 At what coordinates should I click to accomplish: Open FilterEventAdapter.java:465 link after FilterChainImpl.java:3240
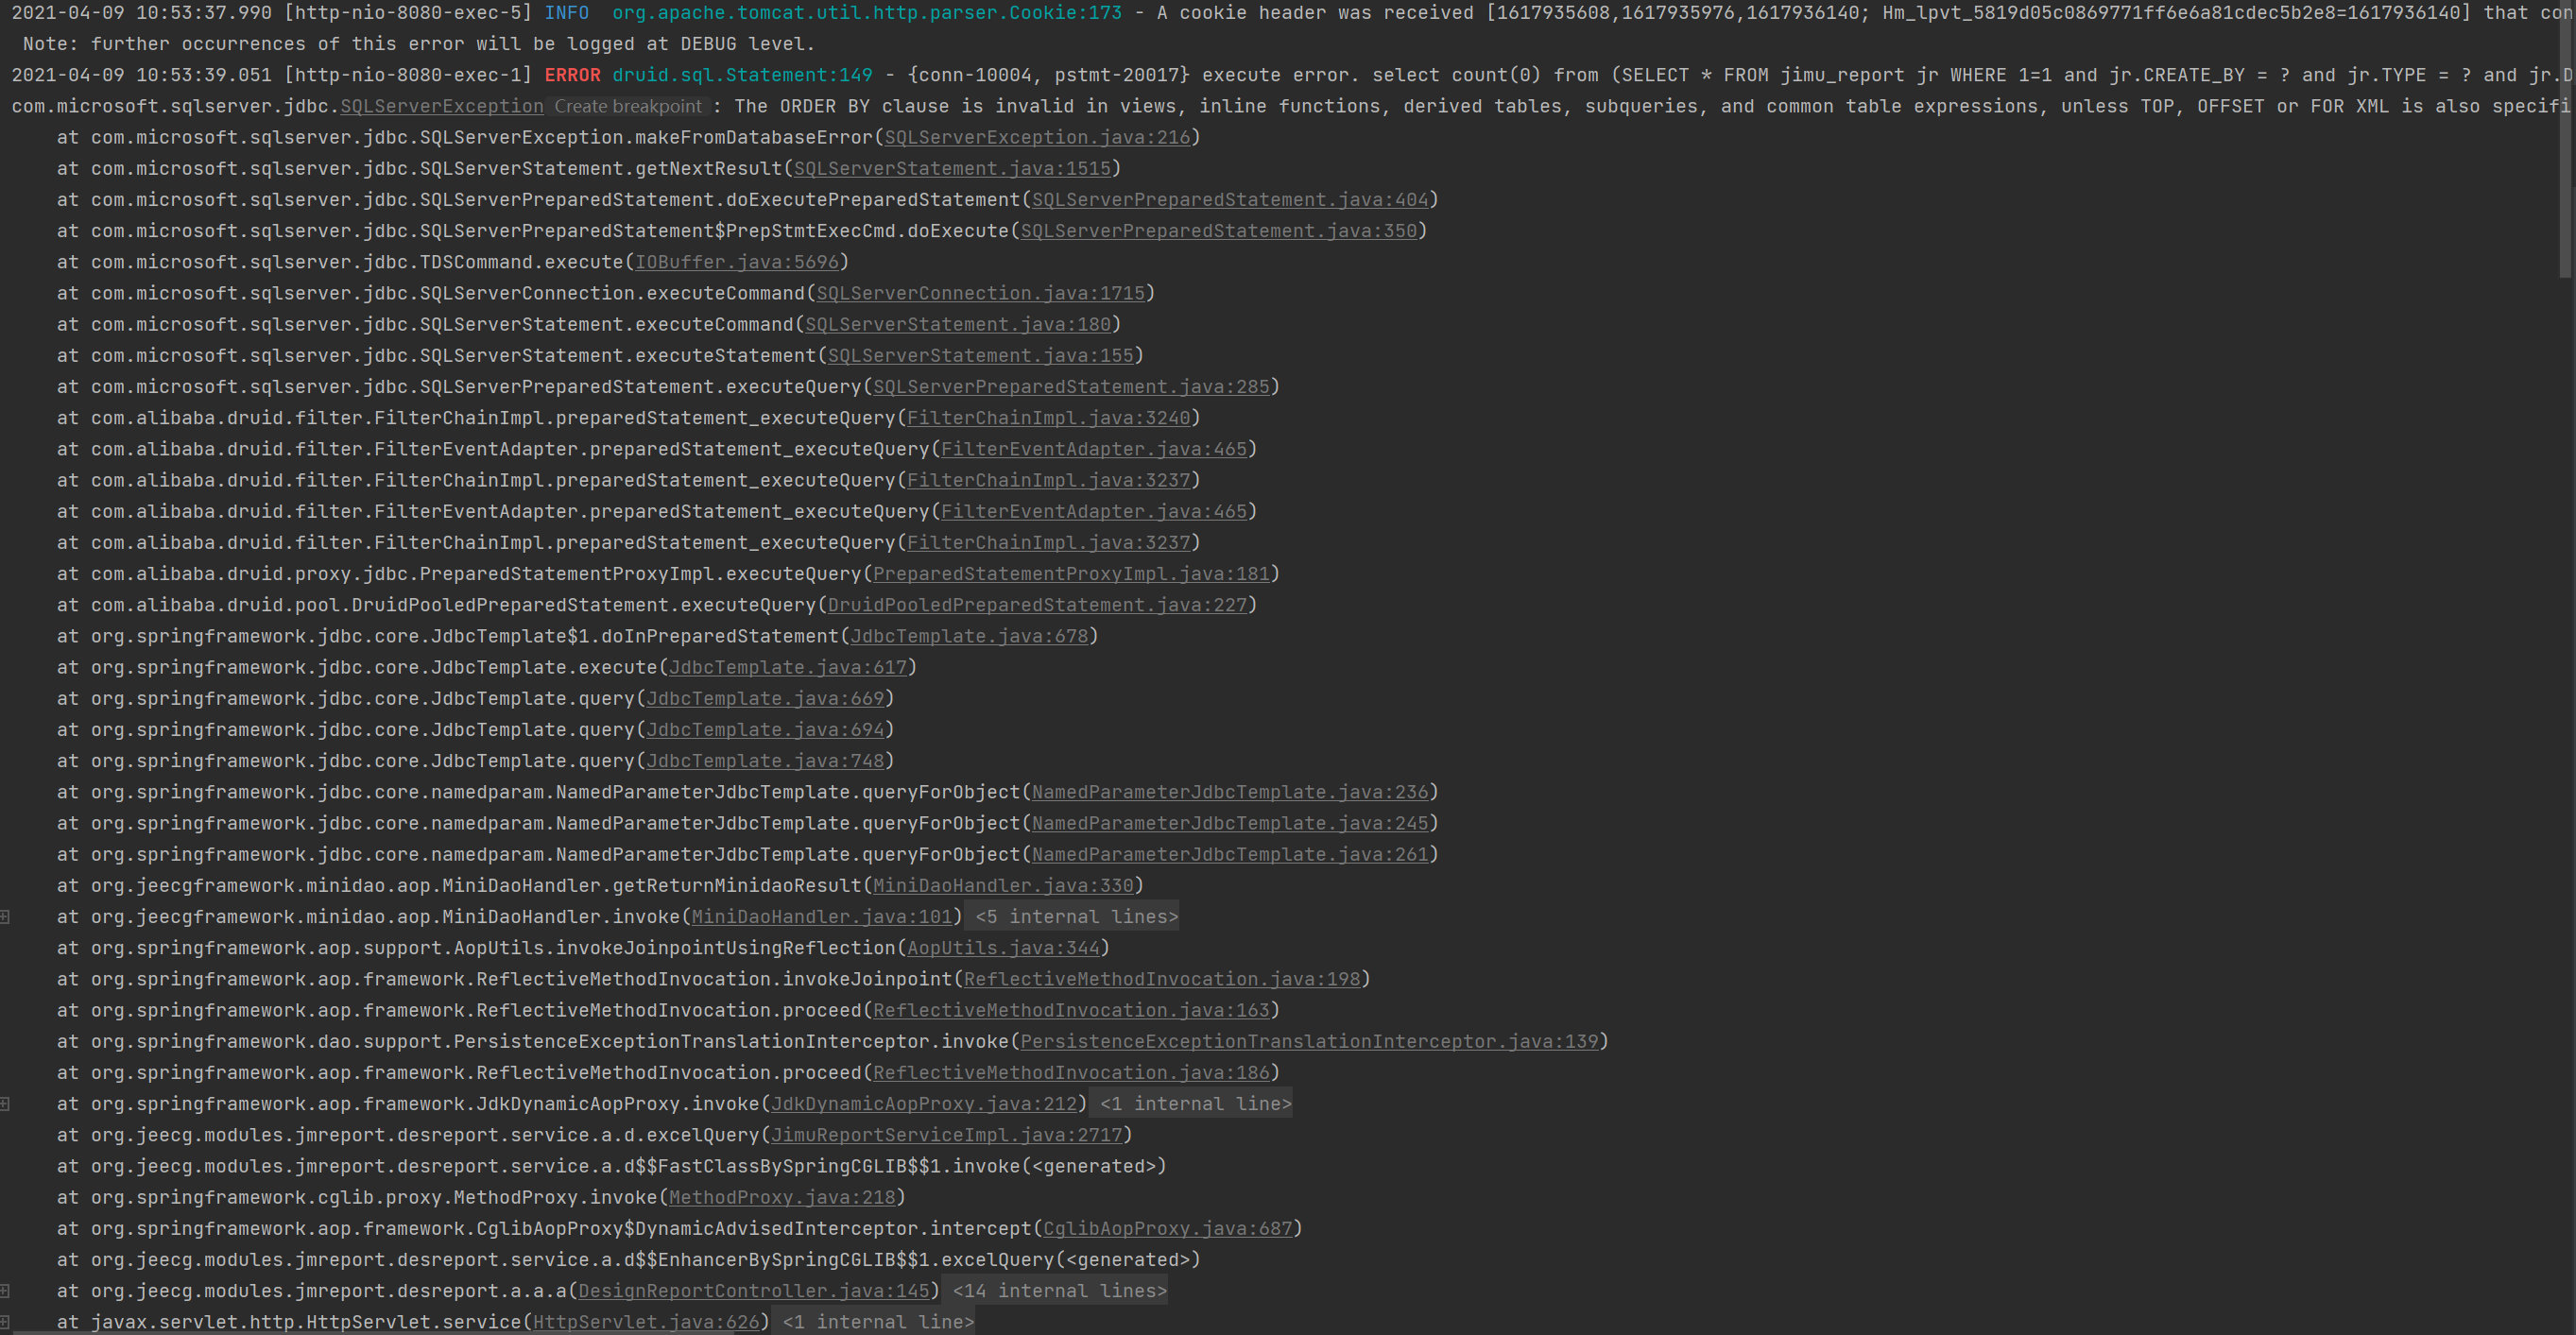tap(1094, 449)
